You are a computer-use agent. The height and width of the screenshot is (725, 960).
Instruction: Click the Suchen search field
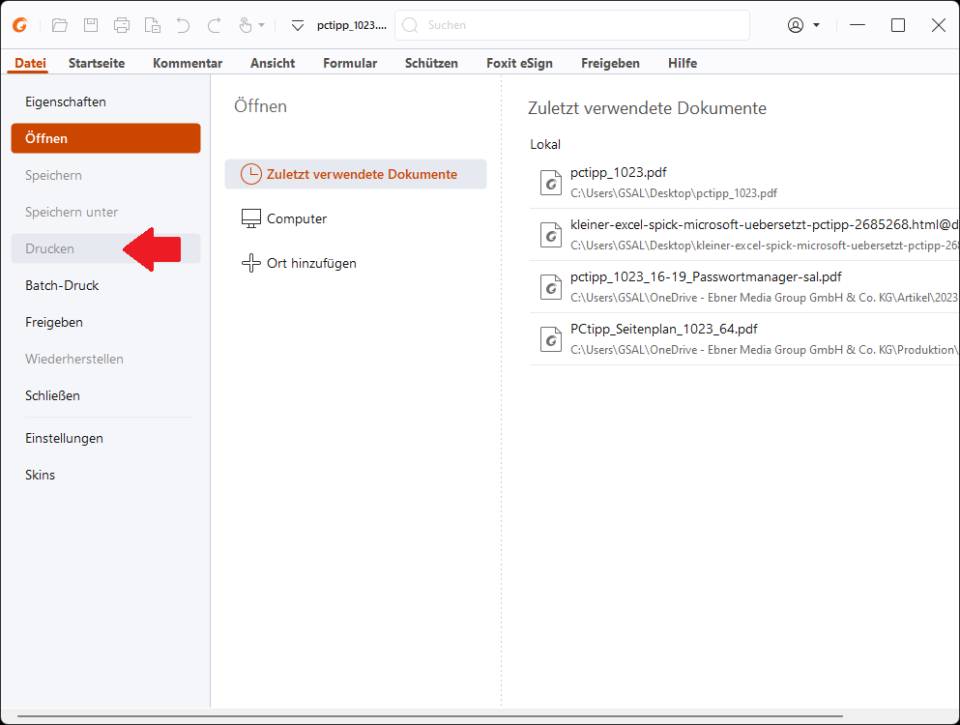click(570, 25)
